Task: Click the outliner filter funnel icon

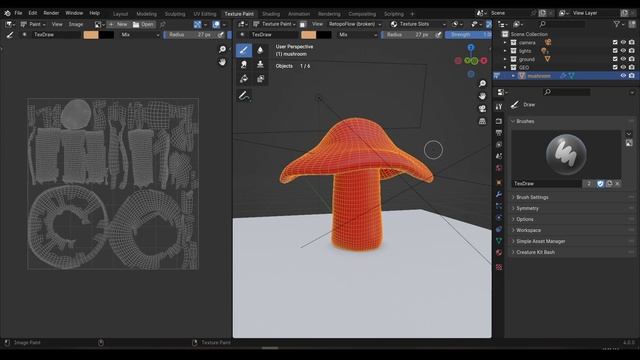Action: (x=617, y=24)
